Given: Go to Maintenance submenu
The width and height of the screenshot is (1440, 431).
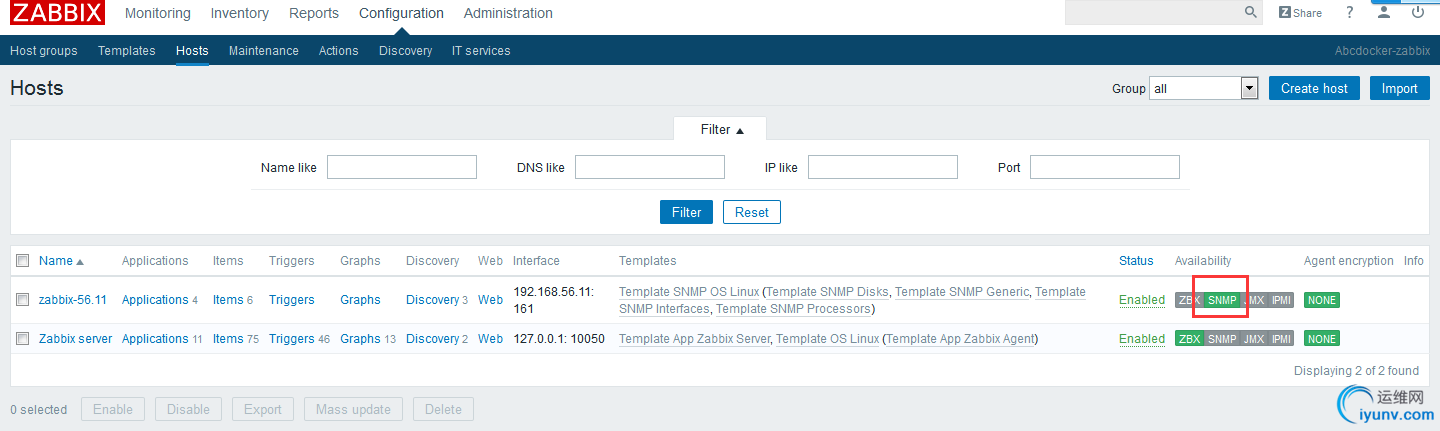Looking at the screenshot, I should pyautogui.click(x=264, y=51).
